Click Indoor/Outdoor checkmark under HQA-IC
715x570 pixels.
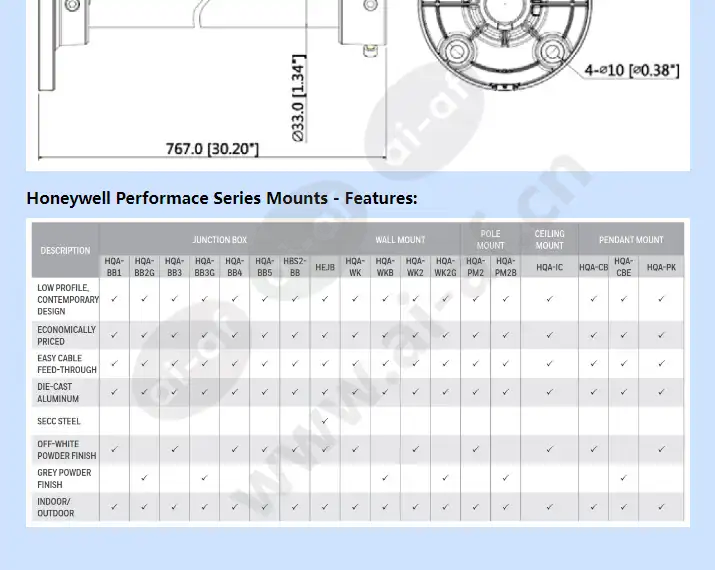(549, 507)
